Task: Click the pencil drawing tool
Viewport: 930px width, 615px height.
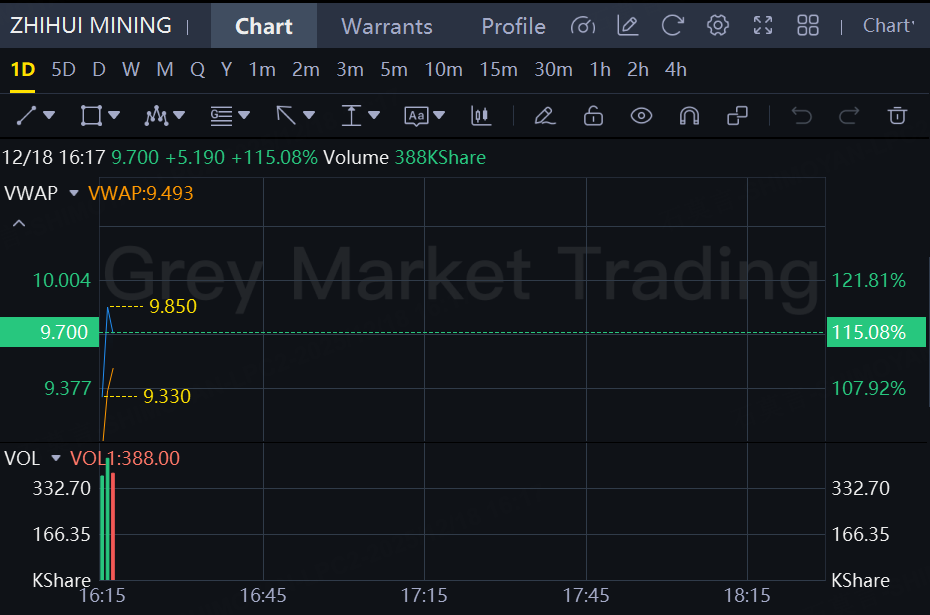Action: (545, 116)
